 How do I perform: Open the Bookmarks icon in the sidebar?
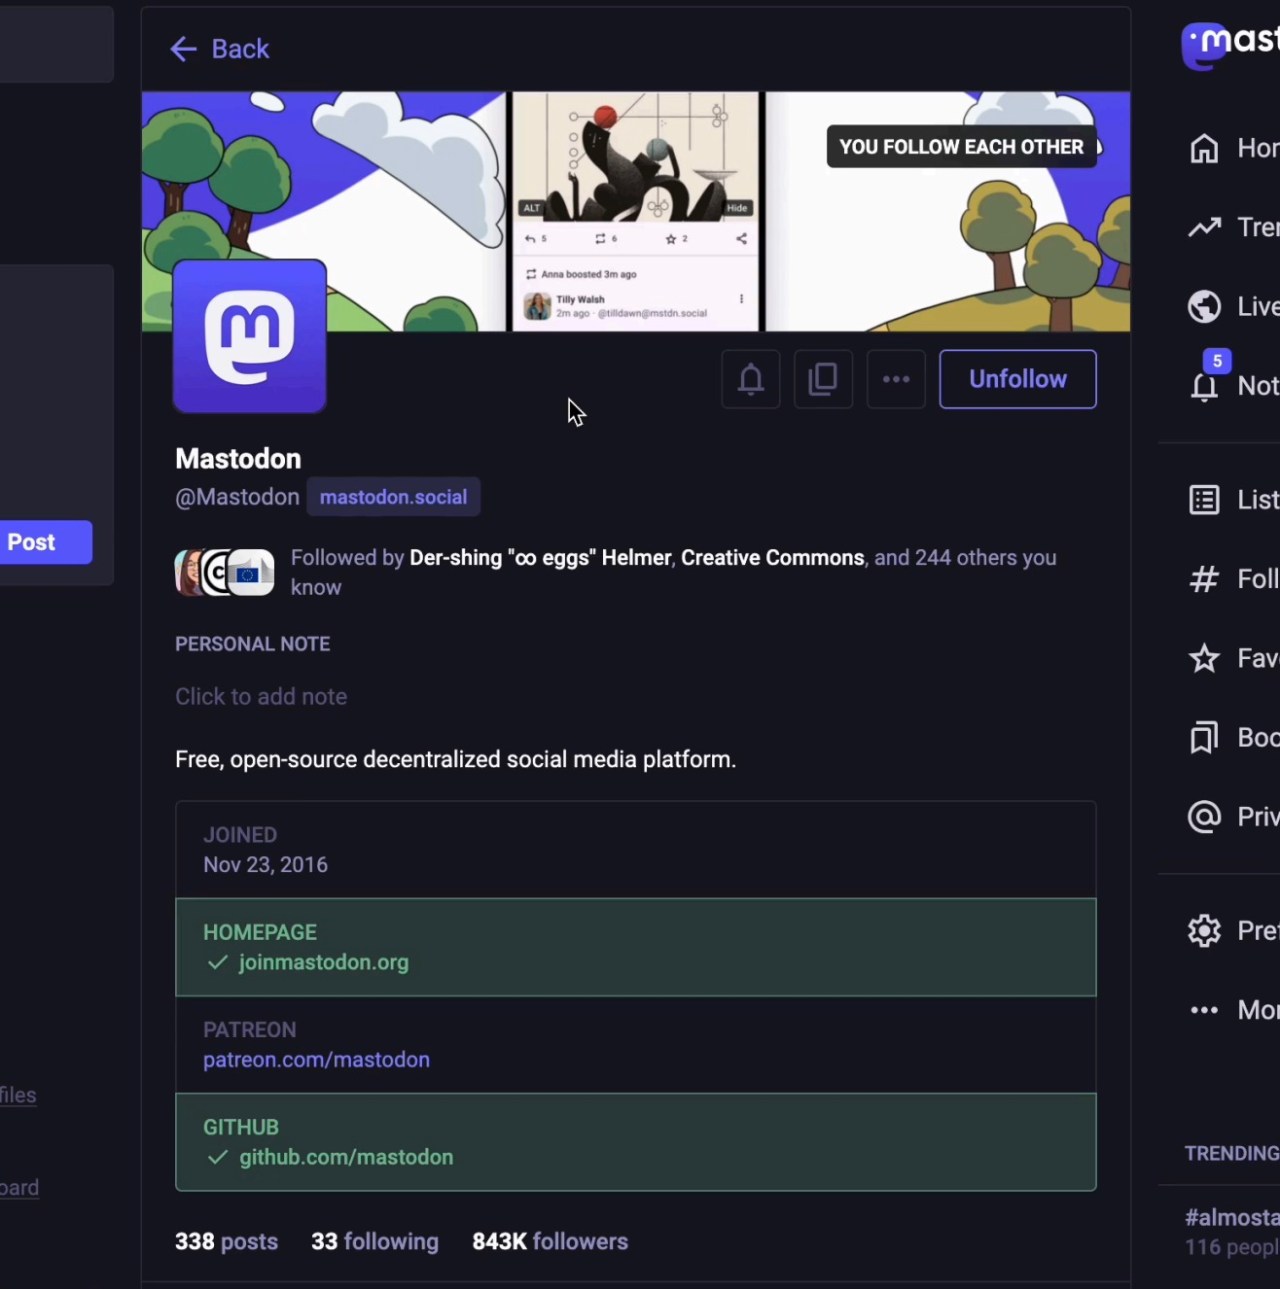pos(1204,738)
